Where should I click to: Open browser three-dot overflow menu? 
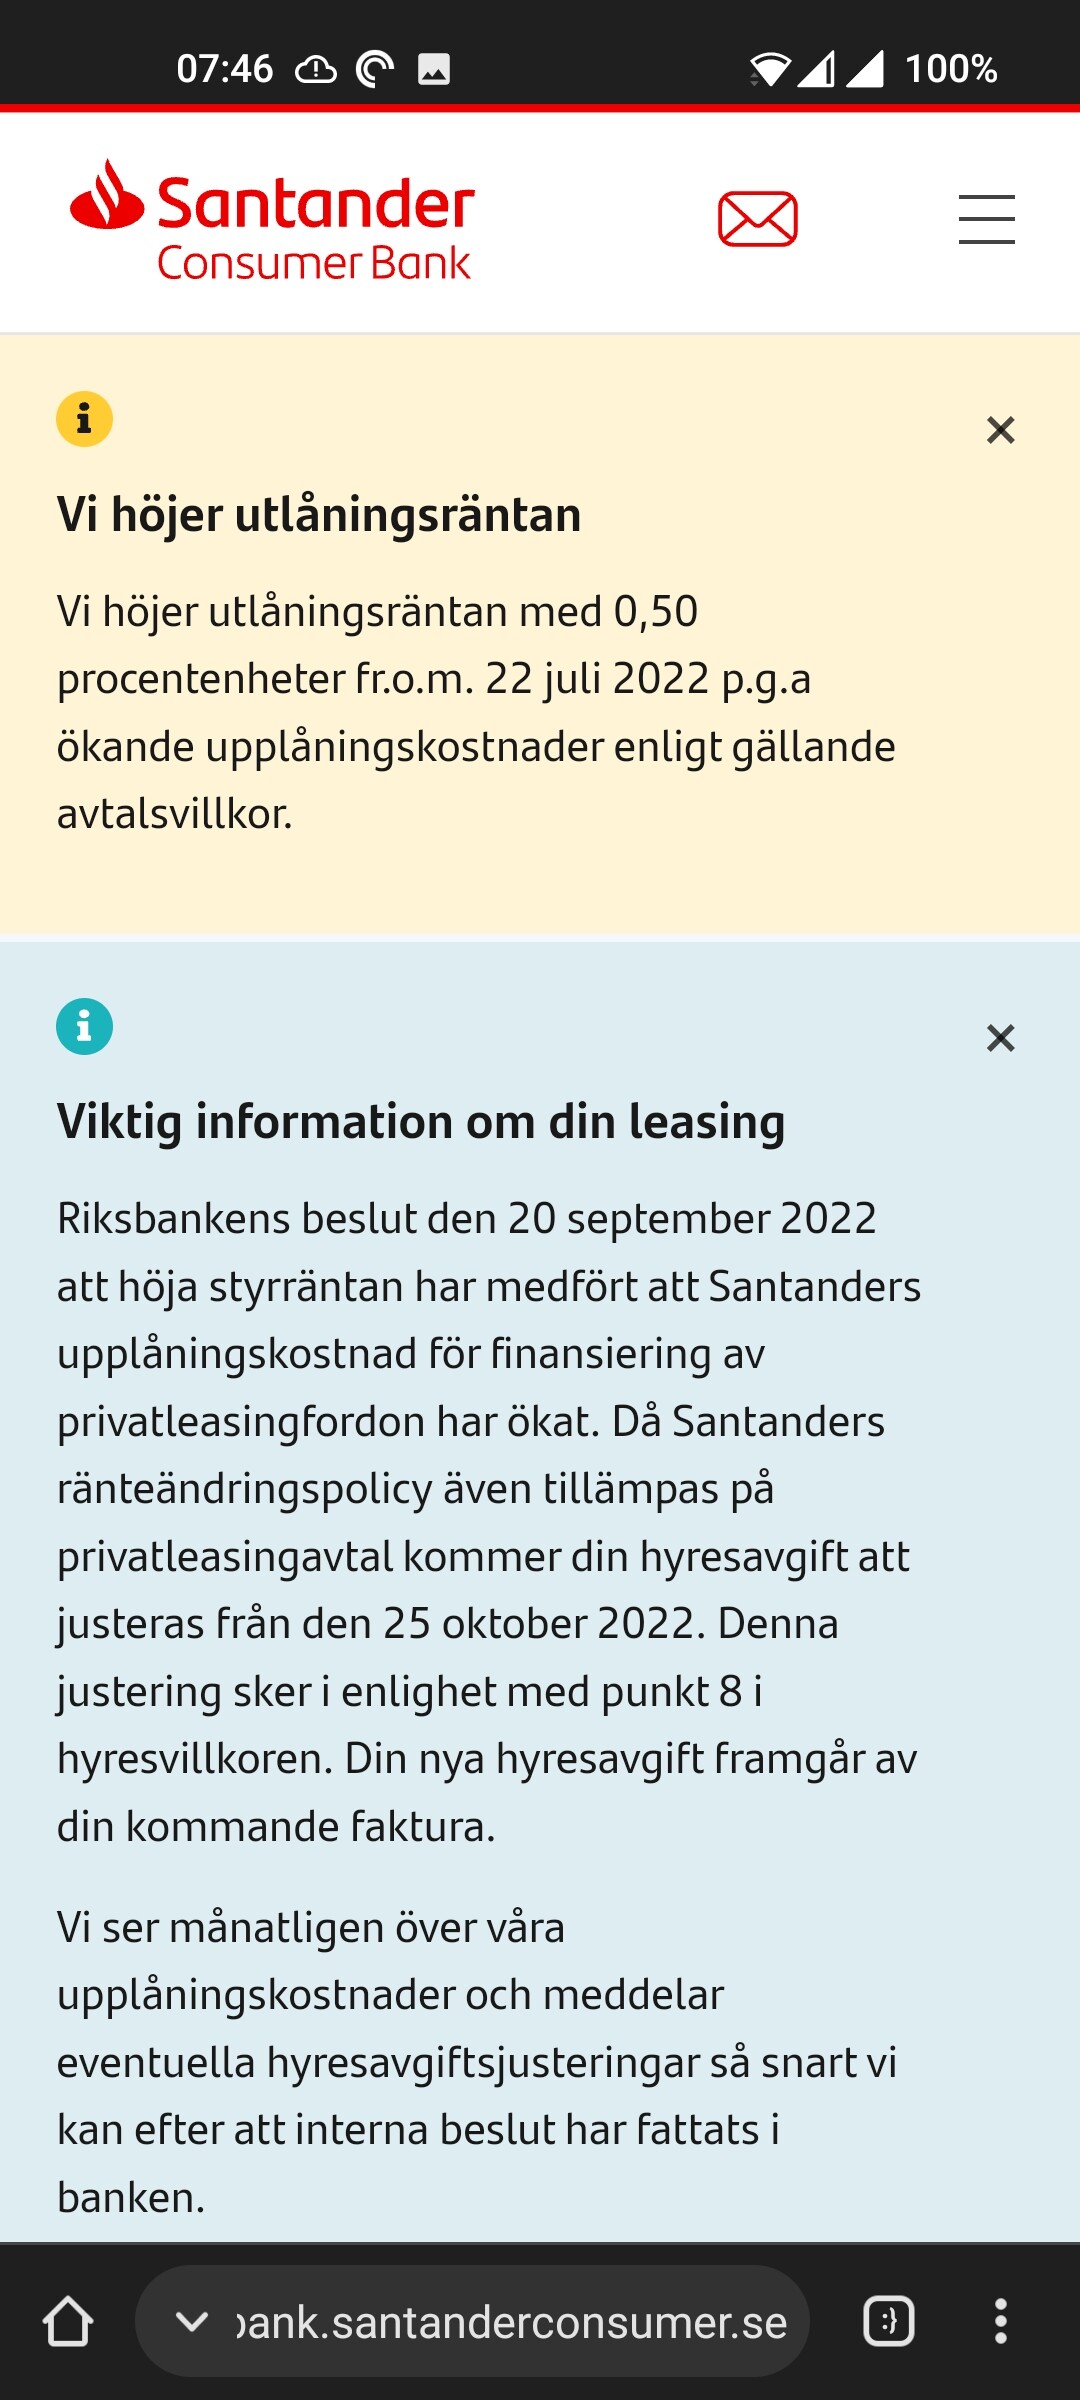(1000, 2321)
